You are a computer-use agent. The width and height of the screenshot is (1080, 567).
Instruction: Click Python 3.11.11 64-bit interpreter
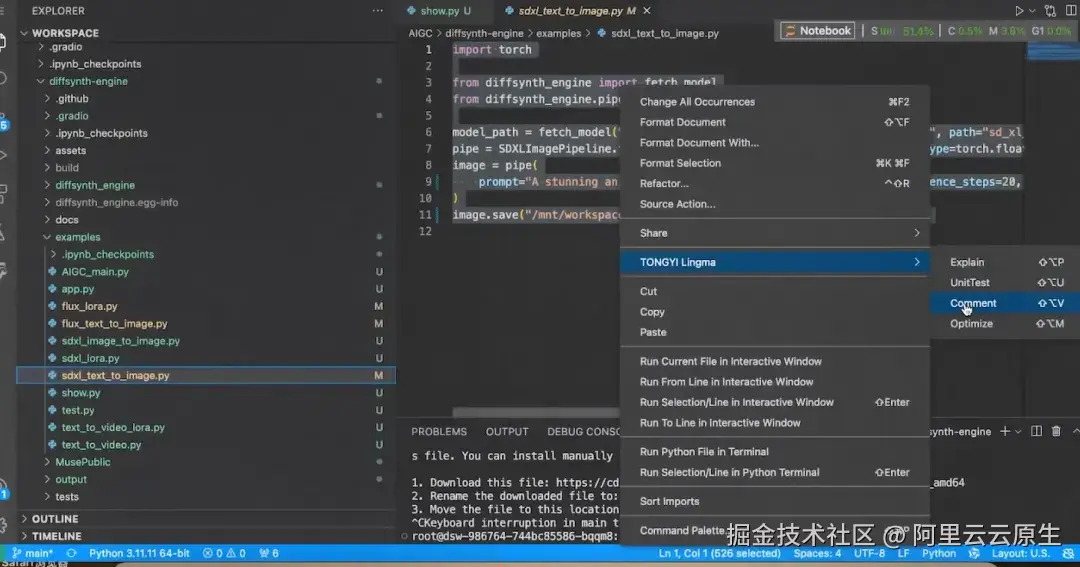pyautogui.click(x=139, y=553)
